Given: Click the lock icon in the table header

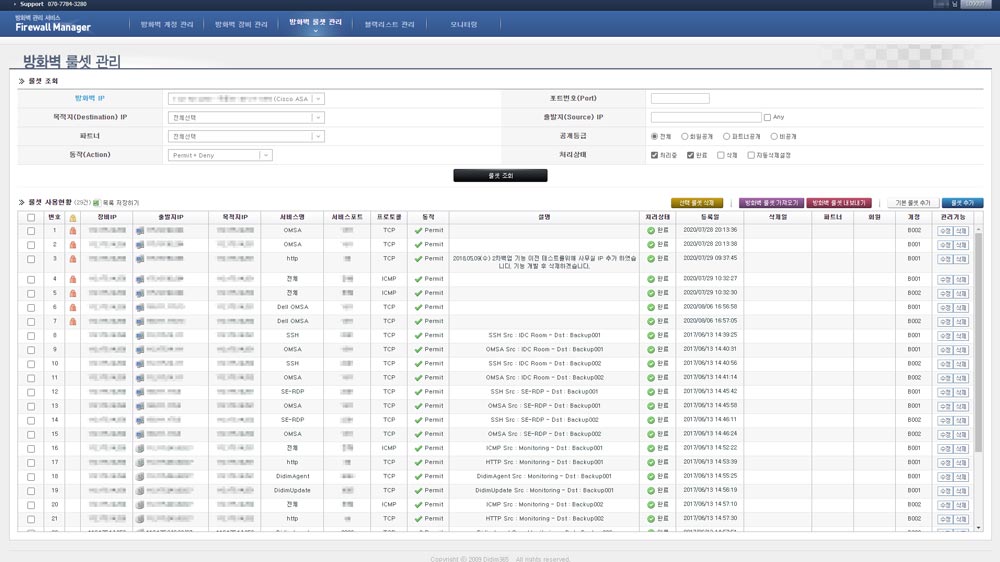Looking at the screenshot, I should pyautogui.click(x=73, y=218).
